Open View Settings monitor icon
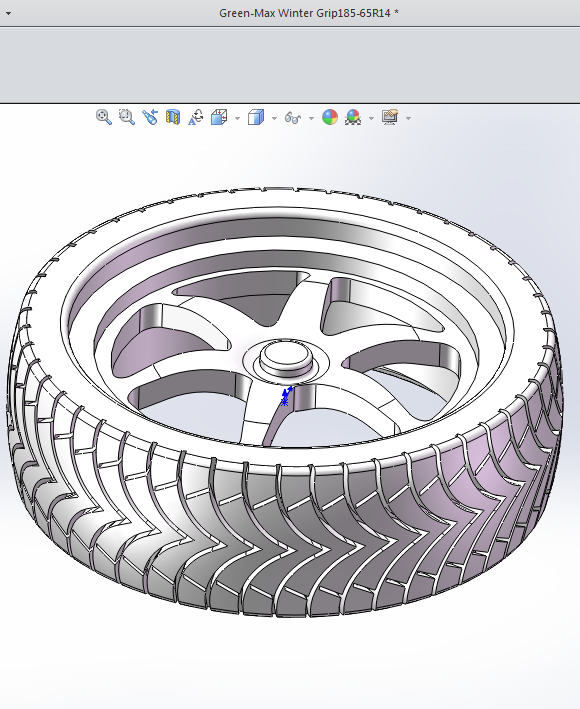This screenshot has width=580, height=709. [390, 117]
